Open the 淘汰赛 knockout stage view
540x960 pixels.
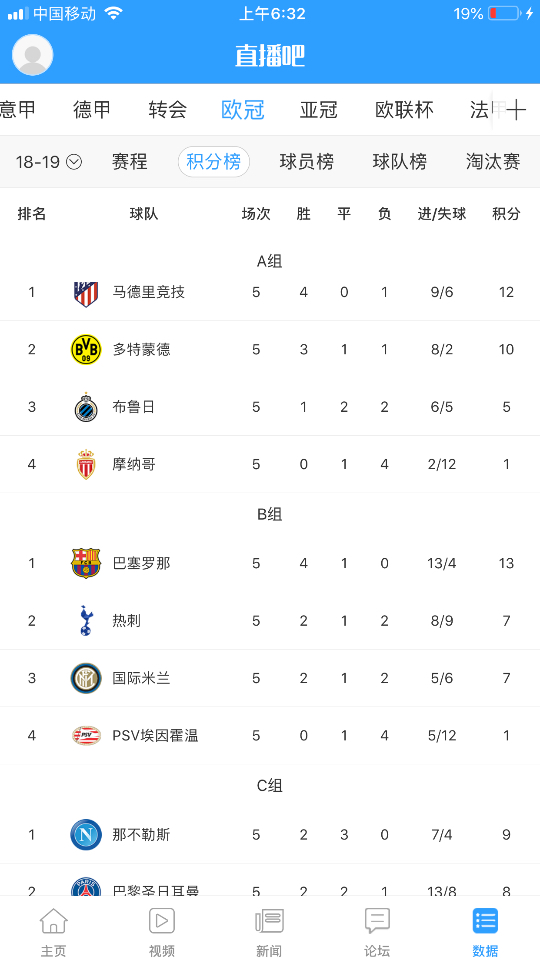[x=493, y=162]
